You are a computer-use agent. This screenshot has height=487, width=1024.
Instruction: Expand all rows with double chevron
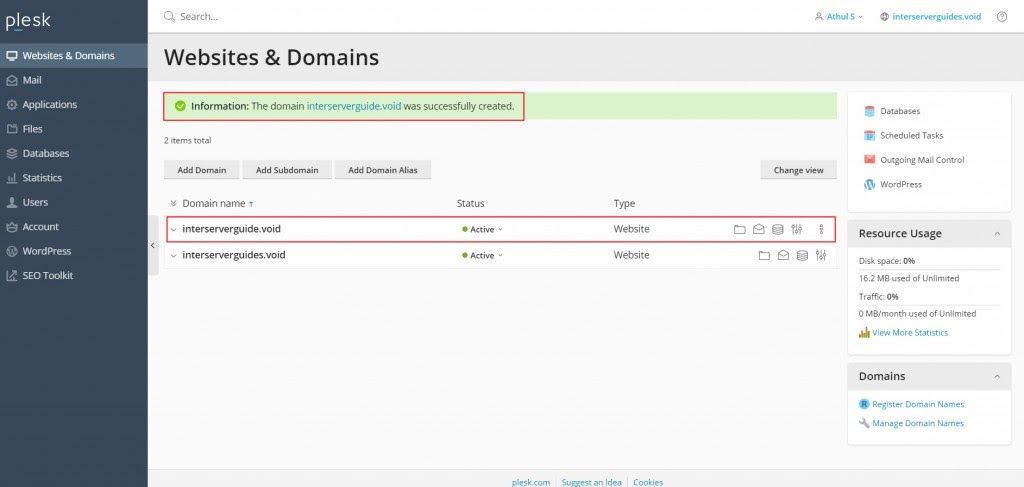click(x=174, y=204)
